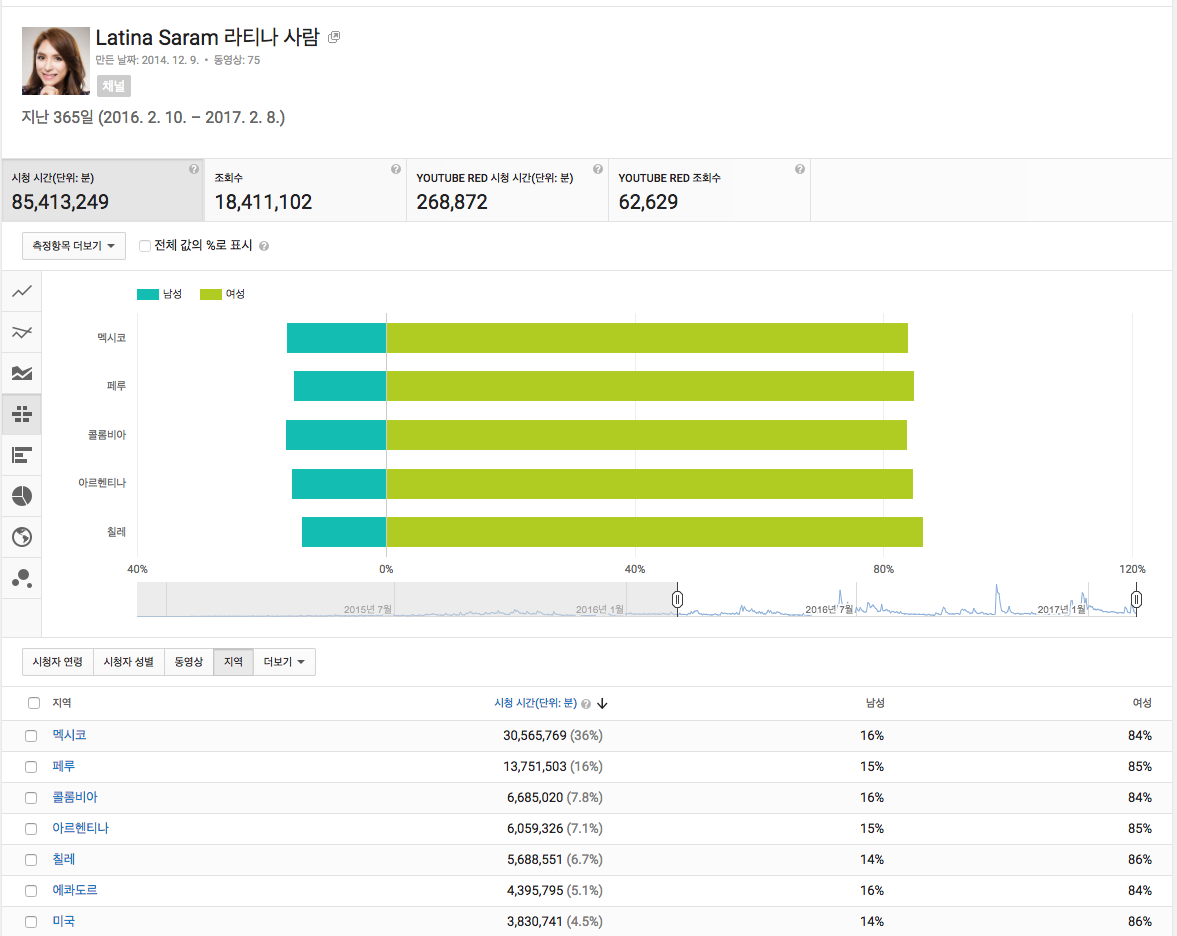Sort by 시청 시간(단위: 분) column arrow
This screenshot has width=1177, height=936.
pos(602,704)
